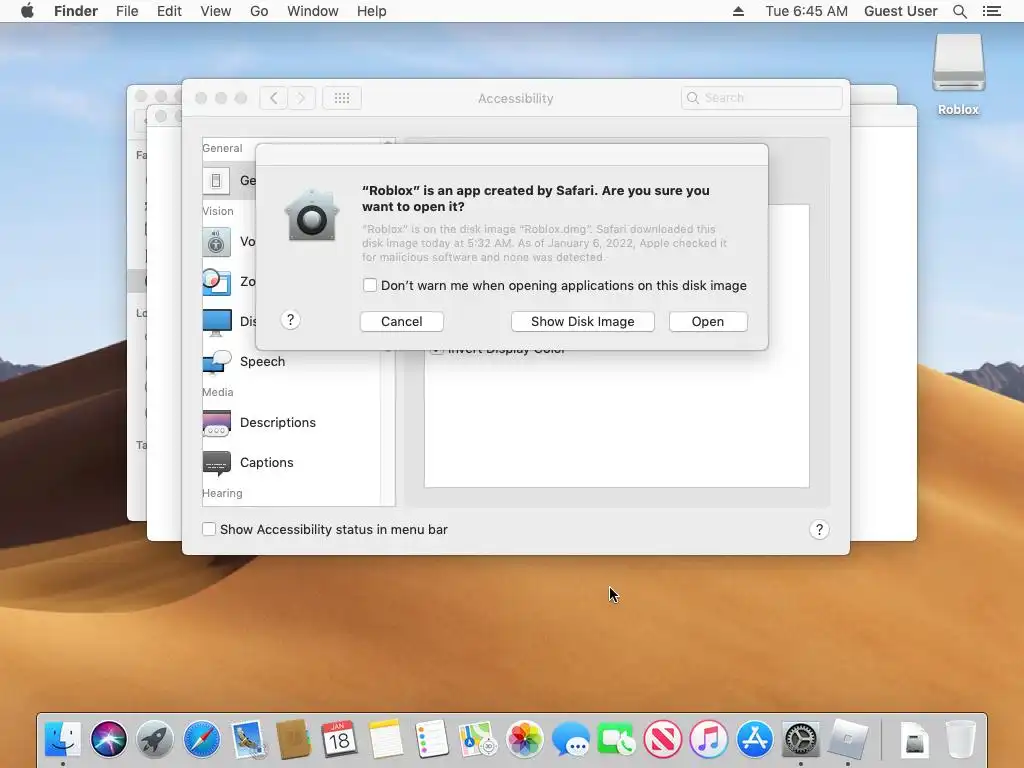The width and height of the screenshot is (1024, 768).
Task: Open Finder from the Dock
Action: pyautogui.click(x=63, y=739)
